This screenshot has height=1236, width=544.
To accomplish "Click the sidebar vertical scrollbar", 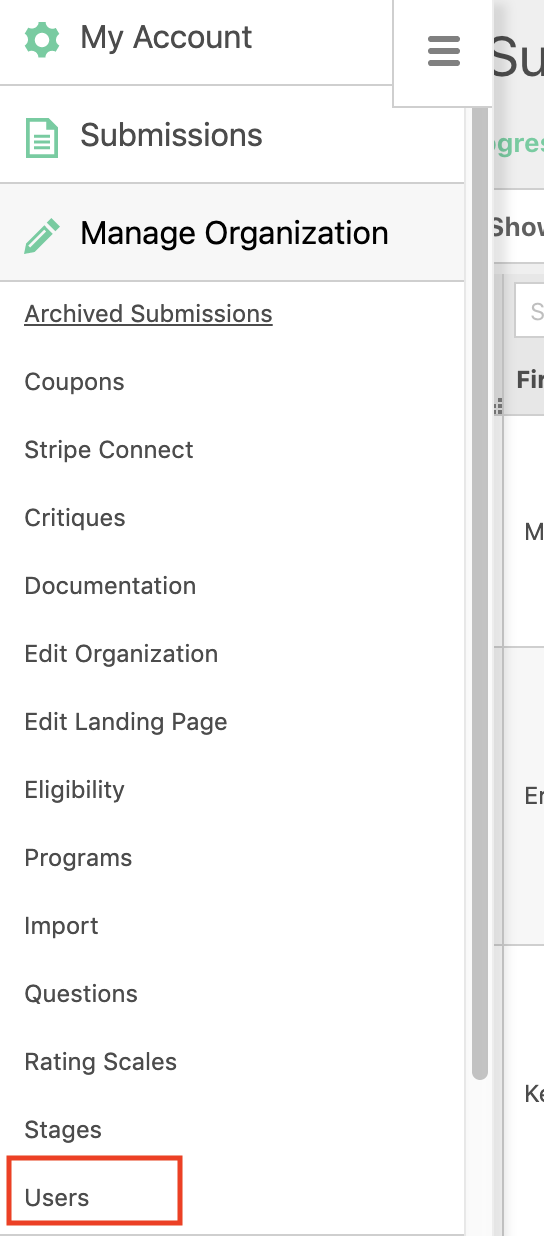I will click(479, 590).
